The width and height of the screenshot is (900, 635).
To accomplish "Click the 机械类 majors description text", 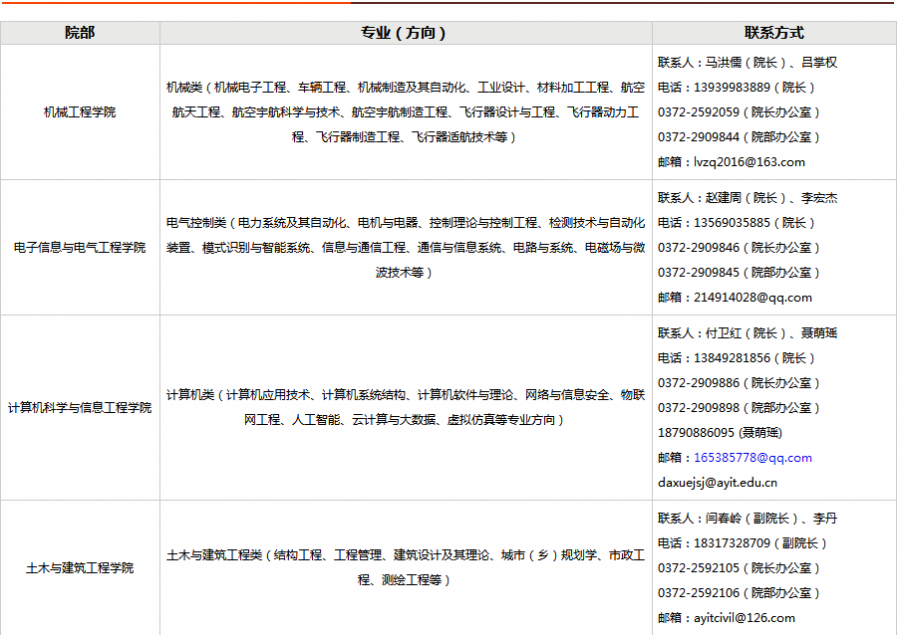I will pos(405,112).
